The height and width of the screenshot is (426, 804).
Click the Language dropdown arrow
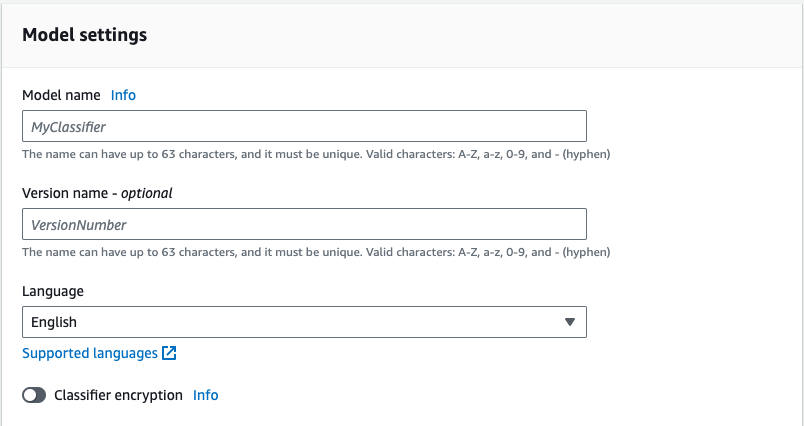pyautogui.click(x=569, y=322)
